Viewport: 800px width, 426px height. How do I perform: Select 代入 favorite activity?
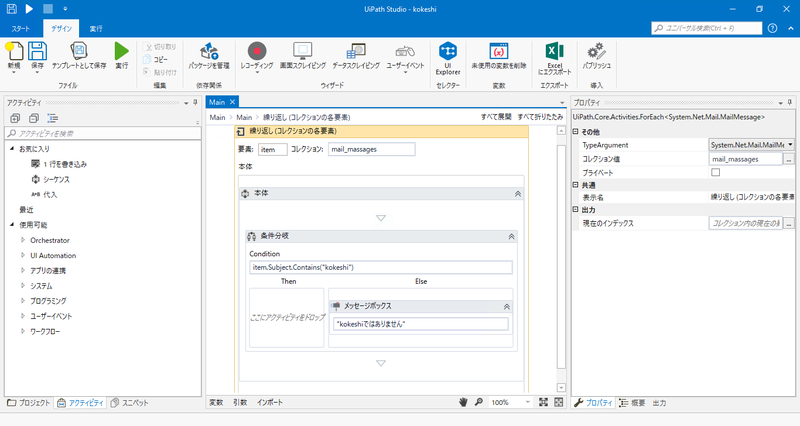(44, 194)
